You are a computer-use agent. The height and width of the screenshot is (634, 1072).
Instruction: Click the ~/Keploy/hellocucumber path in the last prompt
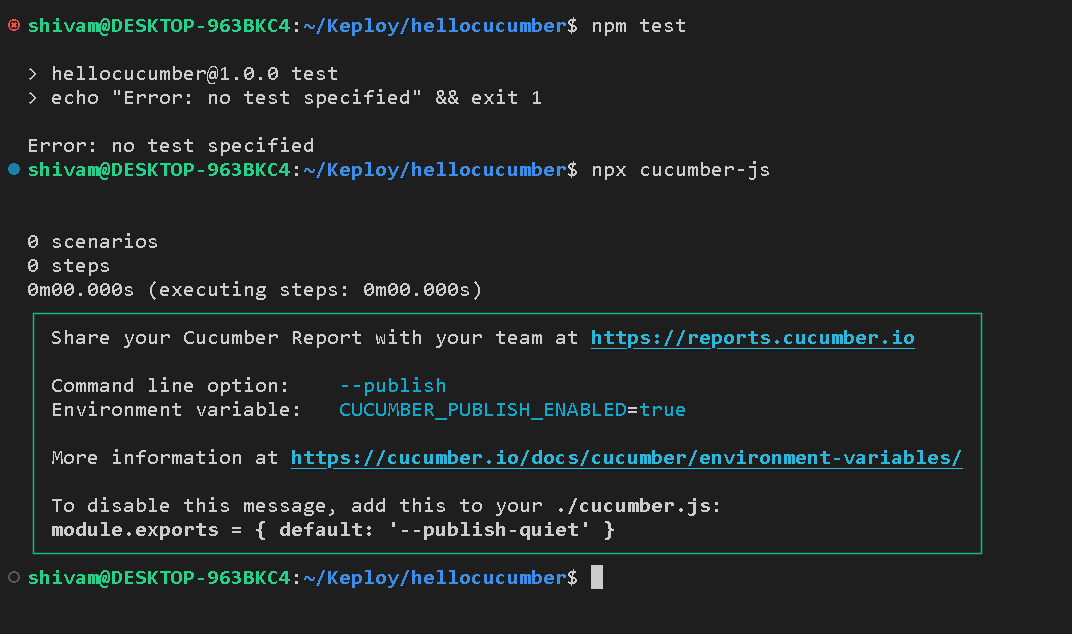coord(435,578)
